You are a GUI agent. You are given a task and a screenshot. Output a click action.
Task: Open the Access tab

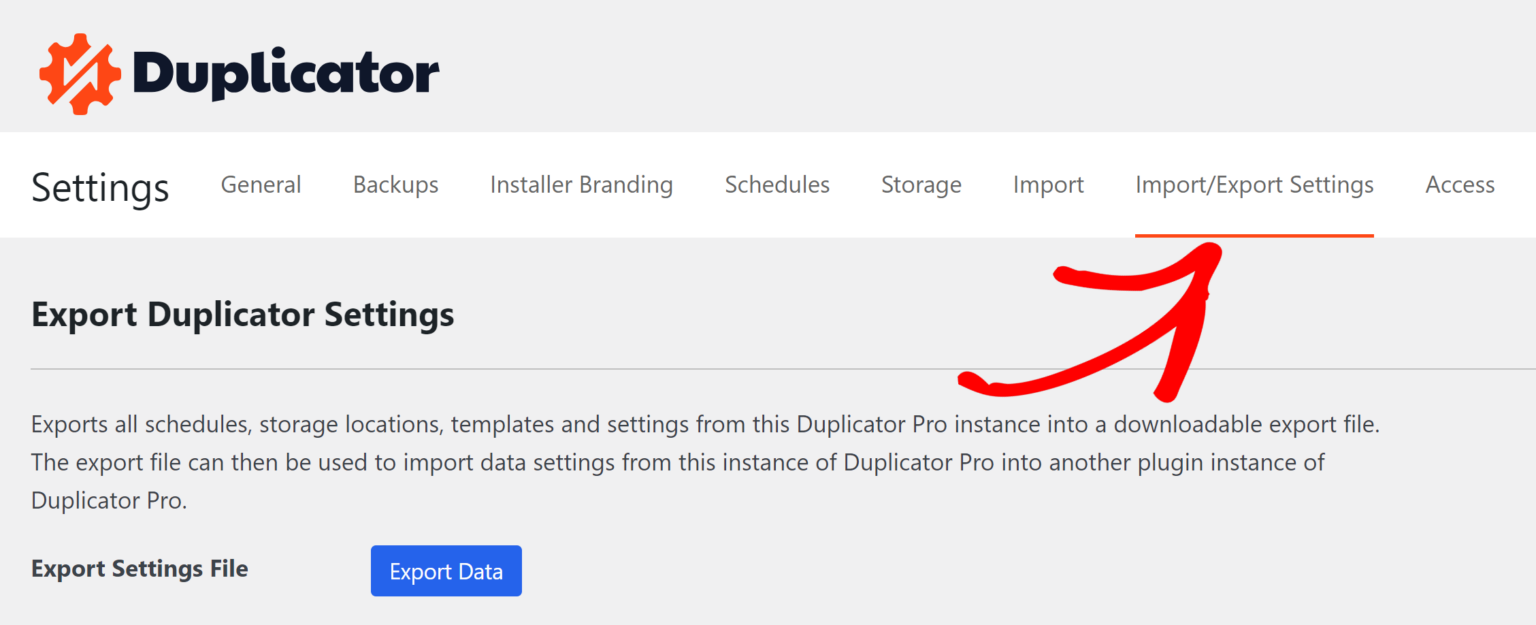(x=1460, y=185)
